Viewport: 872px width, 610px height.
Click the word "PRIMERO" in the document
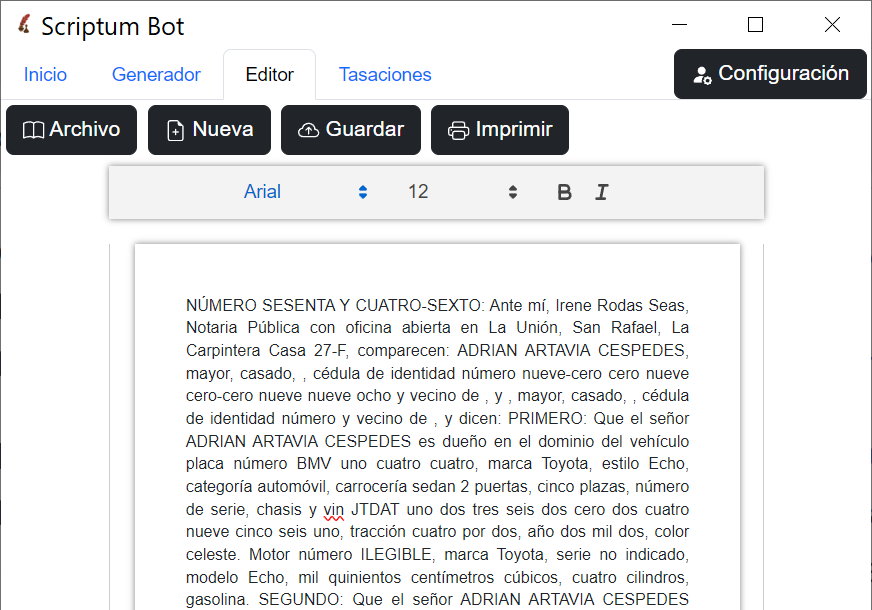[545, 418]
